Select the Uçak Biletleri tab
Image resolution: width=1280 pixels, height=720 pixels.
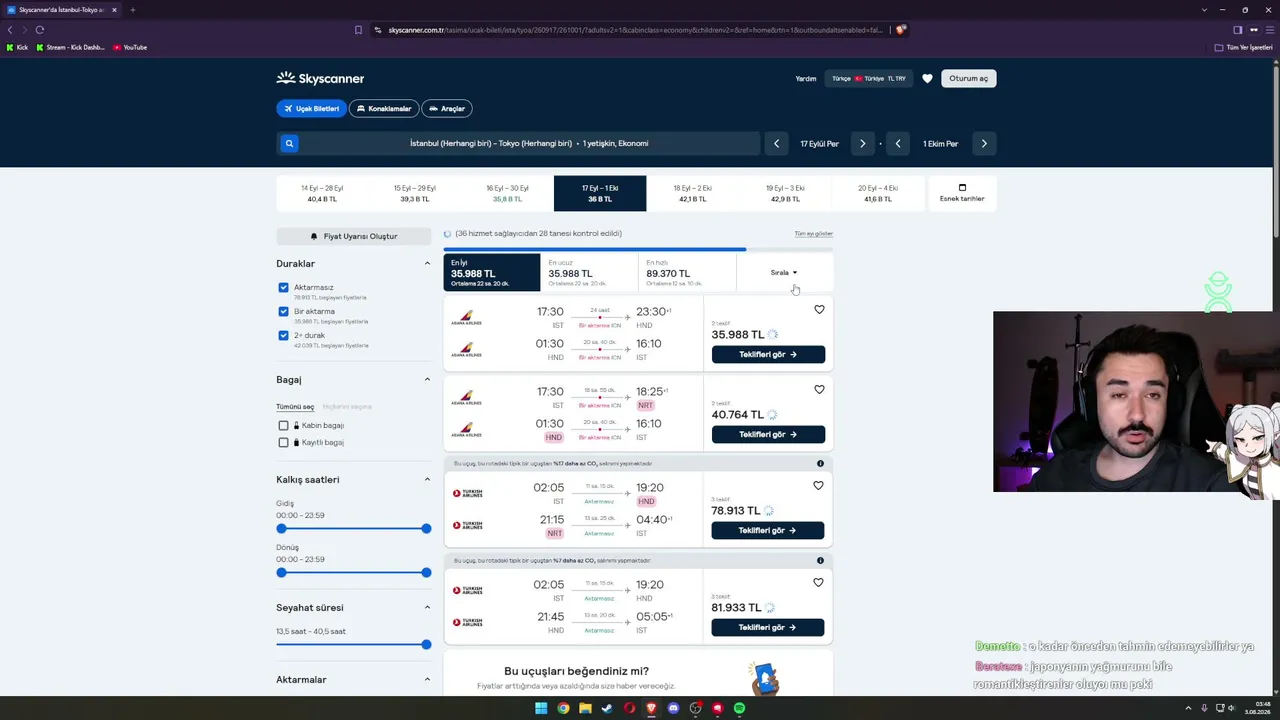tap(311, 108)
